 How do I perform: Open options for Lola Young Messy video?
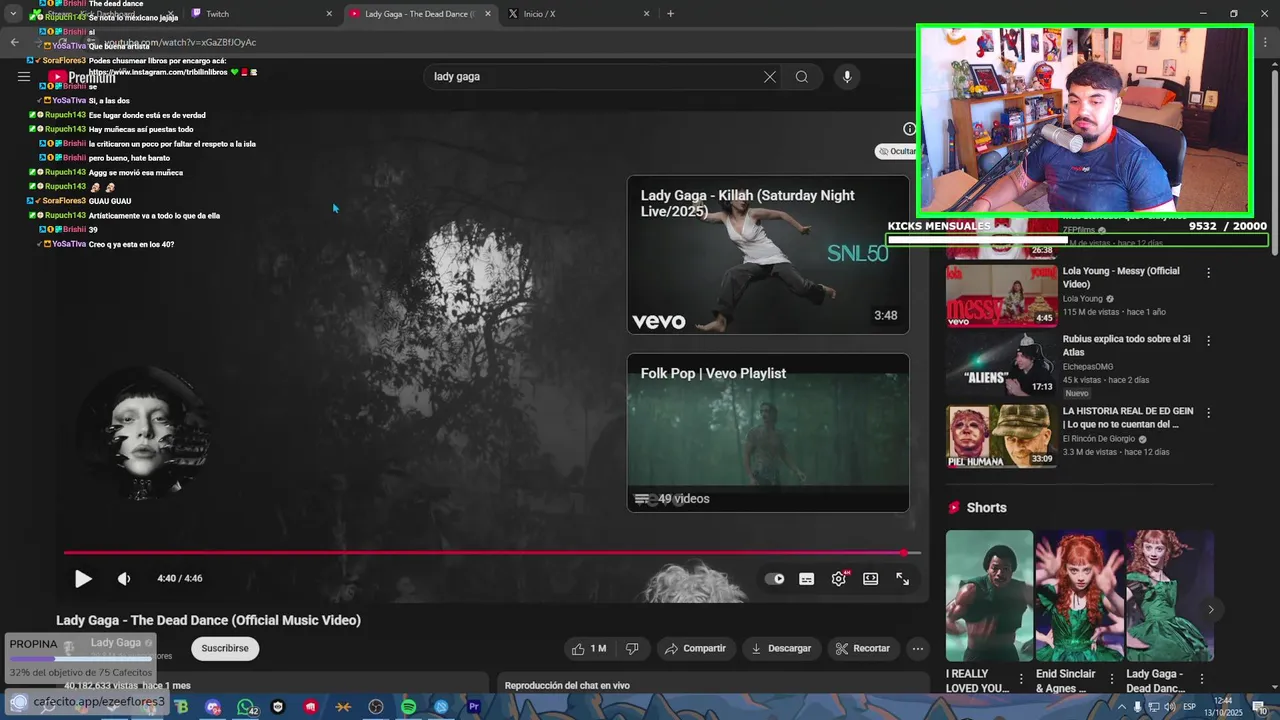pyautogui.click(x=1208, y=273)
